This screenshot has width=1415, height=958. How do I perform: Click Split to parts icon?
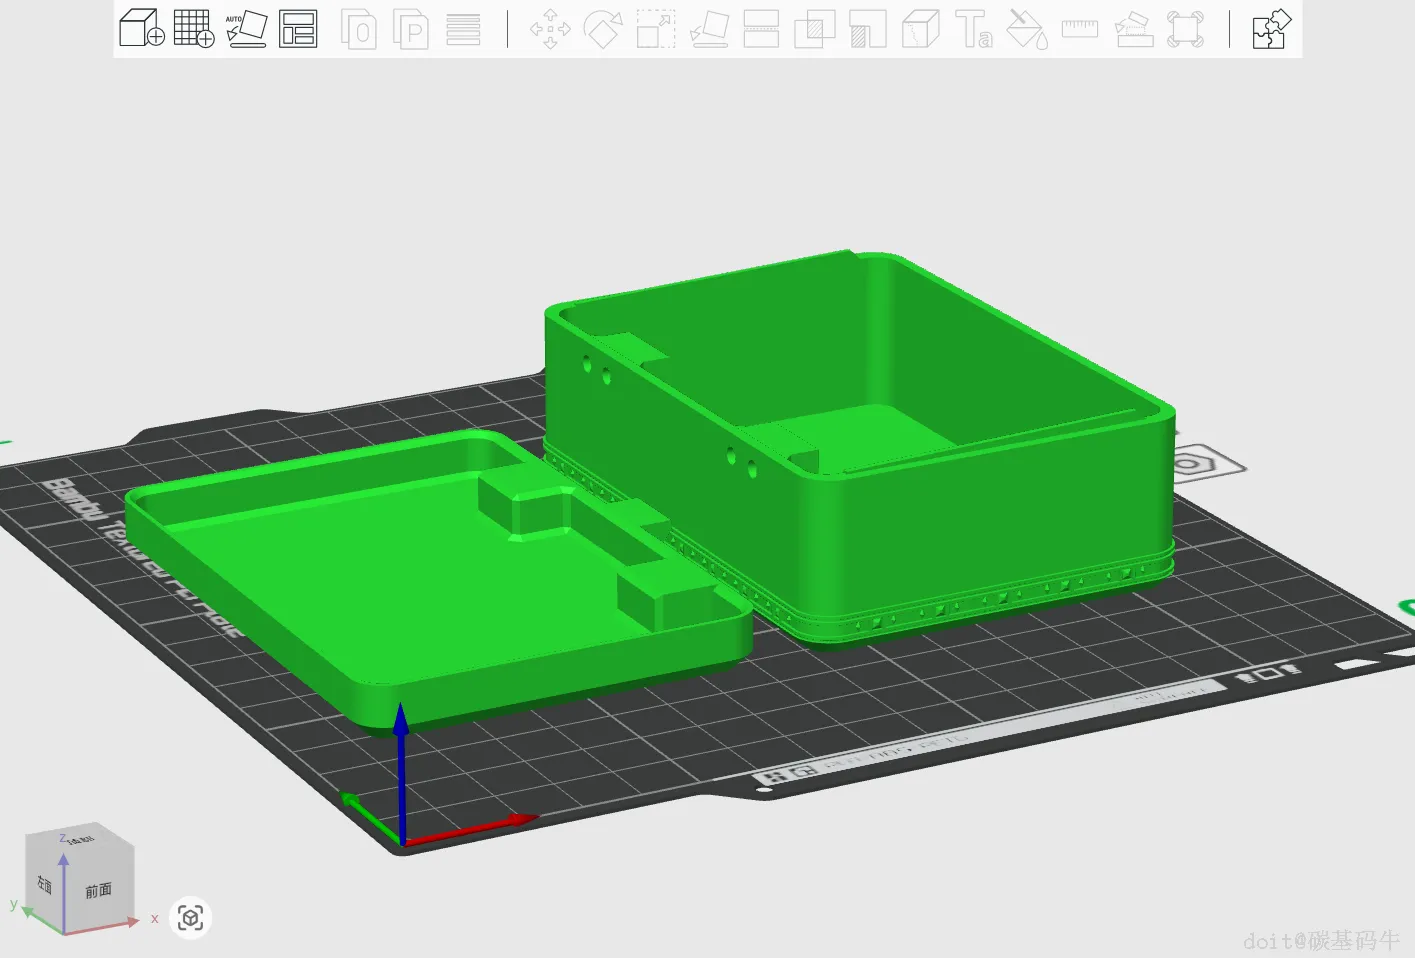[411, 29]
